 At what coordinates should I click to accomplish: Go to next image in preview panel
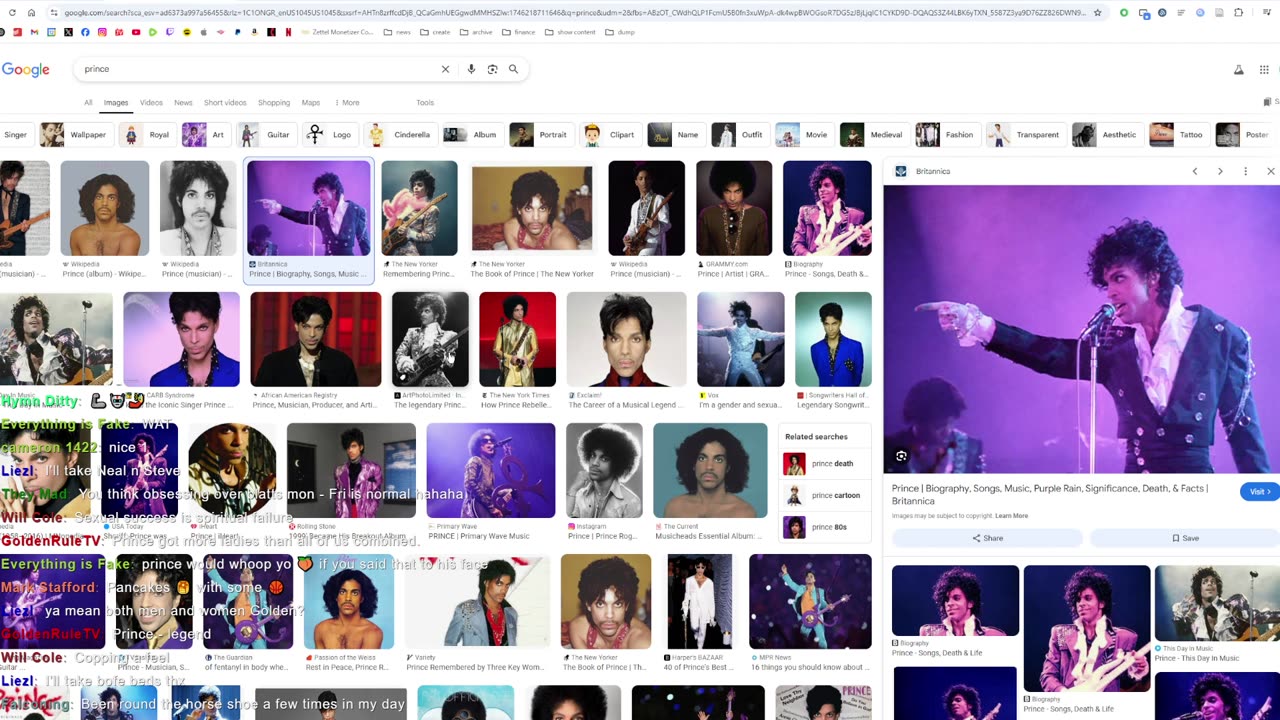click(x=1220, y=171)
